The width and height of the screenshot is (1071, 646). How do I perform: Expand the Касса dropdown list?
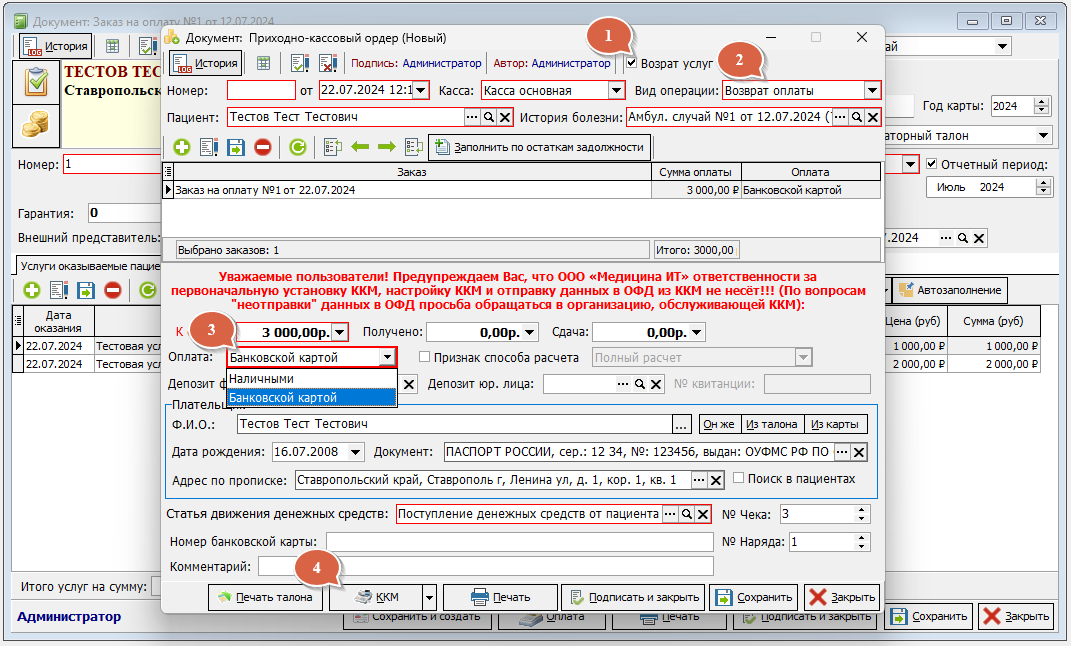click(x=616, y=90)
